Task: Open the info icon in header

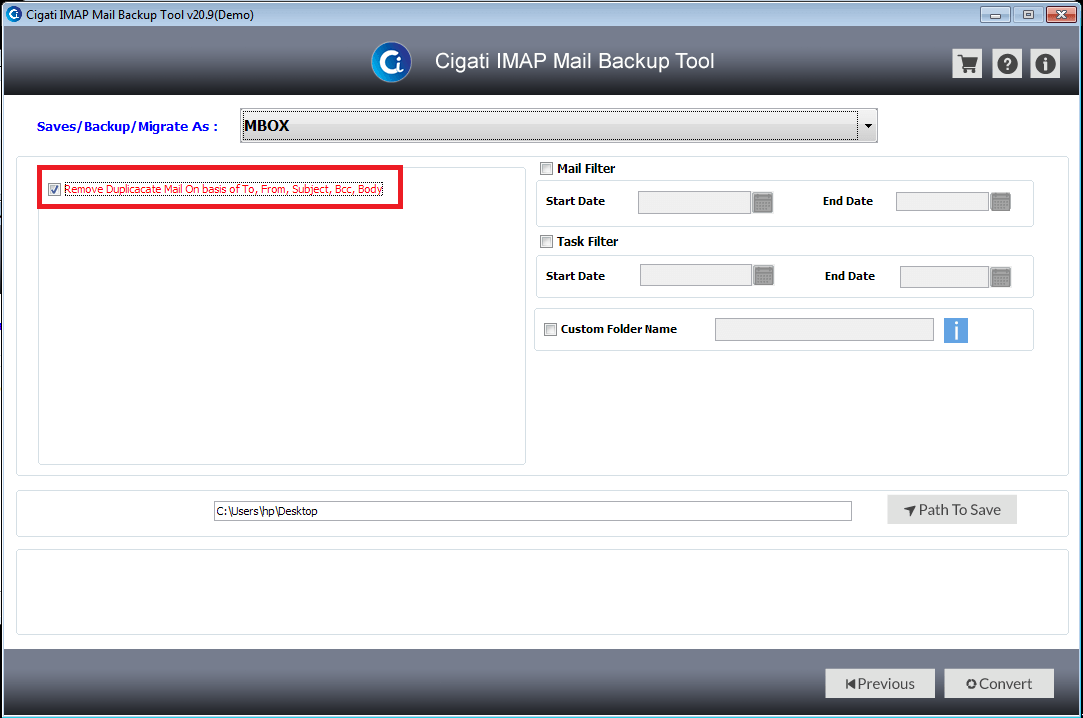Action: (x=1045, y=64)
